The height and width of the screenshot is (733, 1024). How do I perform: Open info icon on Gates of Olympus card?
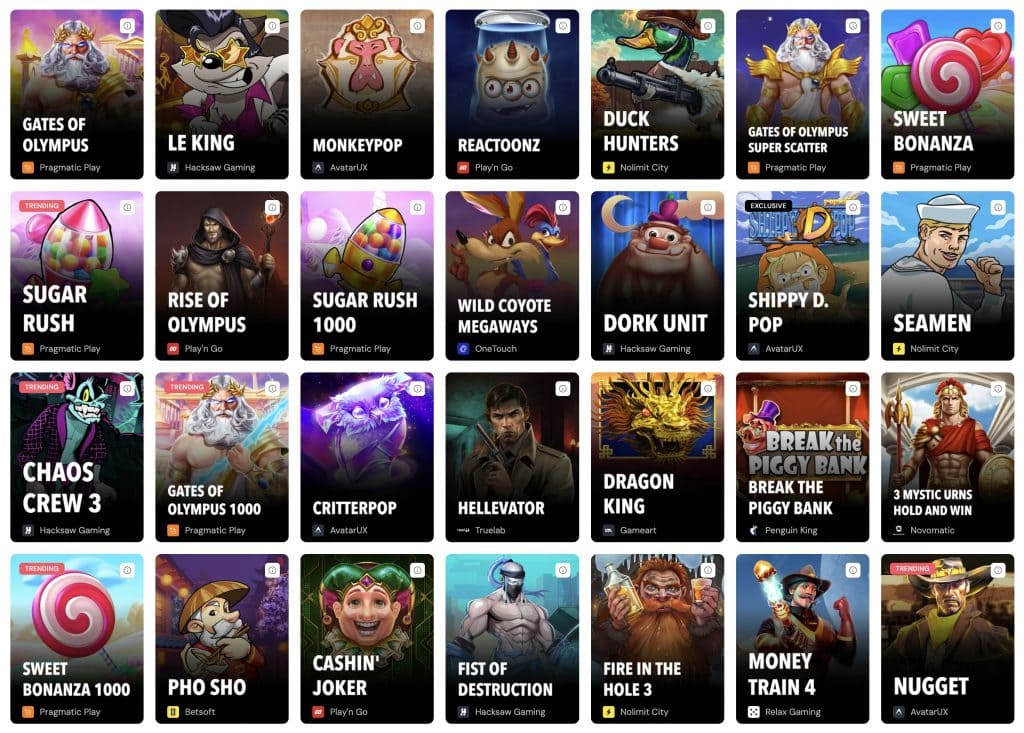click(x=127, y=25)
